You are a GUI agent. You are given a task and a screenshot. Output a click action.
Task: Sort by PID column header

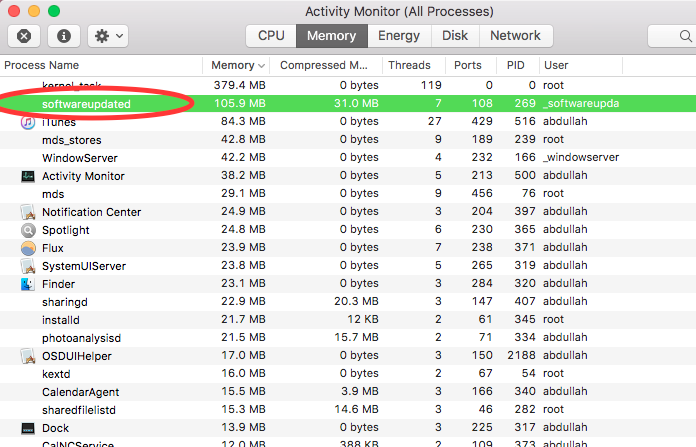click(x=515, y=65)
